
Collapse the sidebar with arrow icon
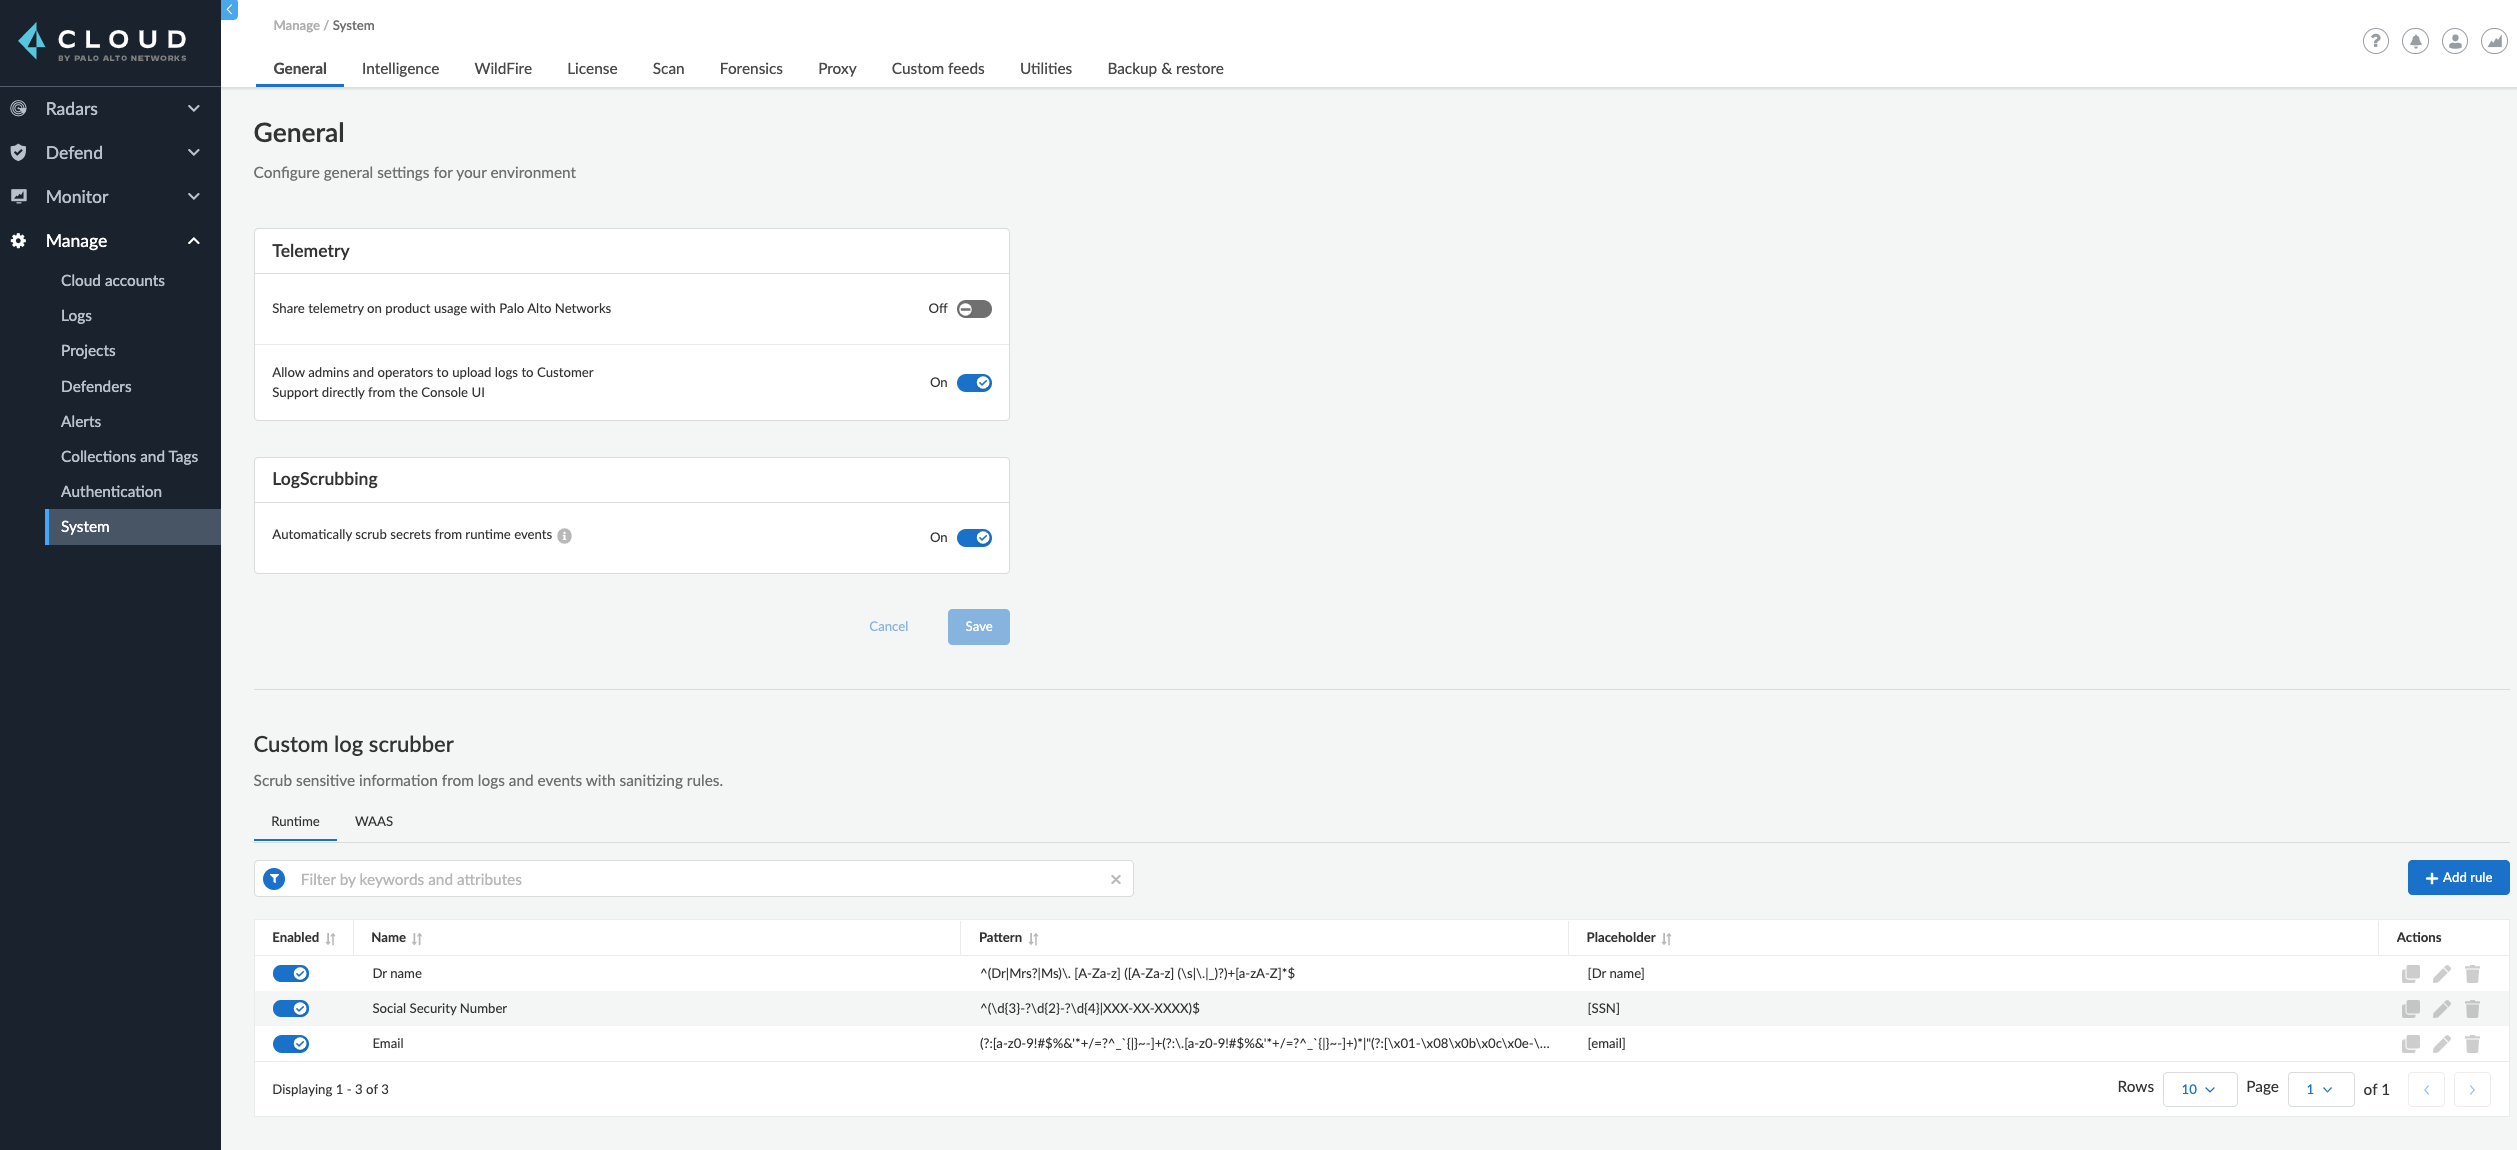(229, 10)
